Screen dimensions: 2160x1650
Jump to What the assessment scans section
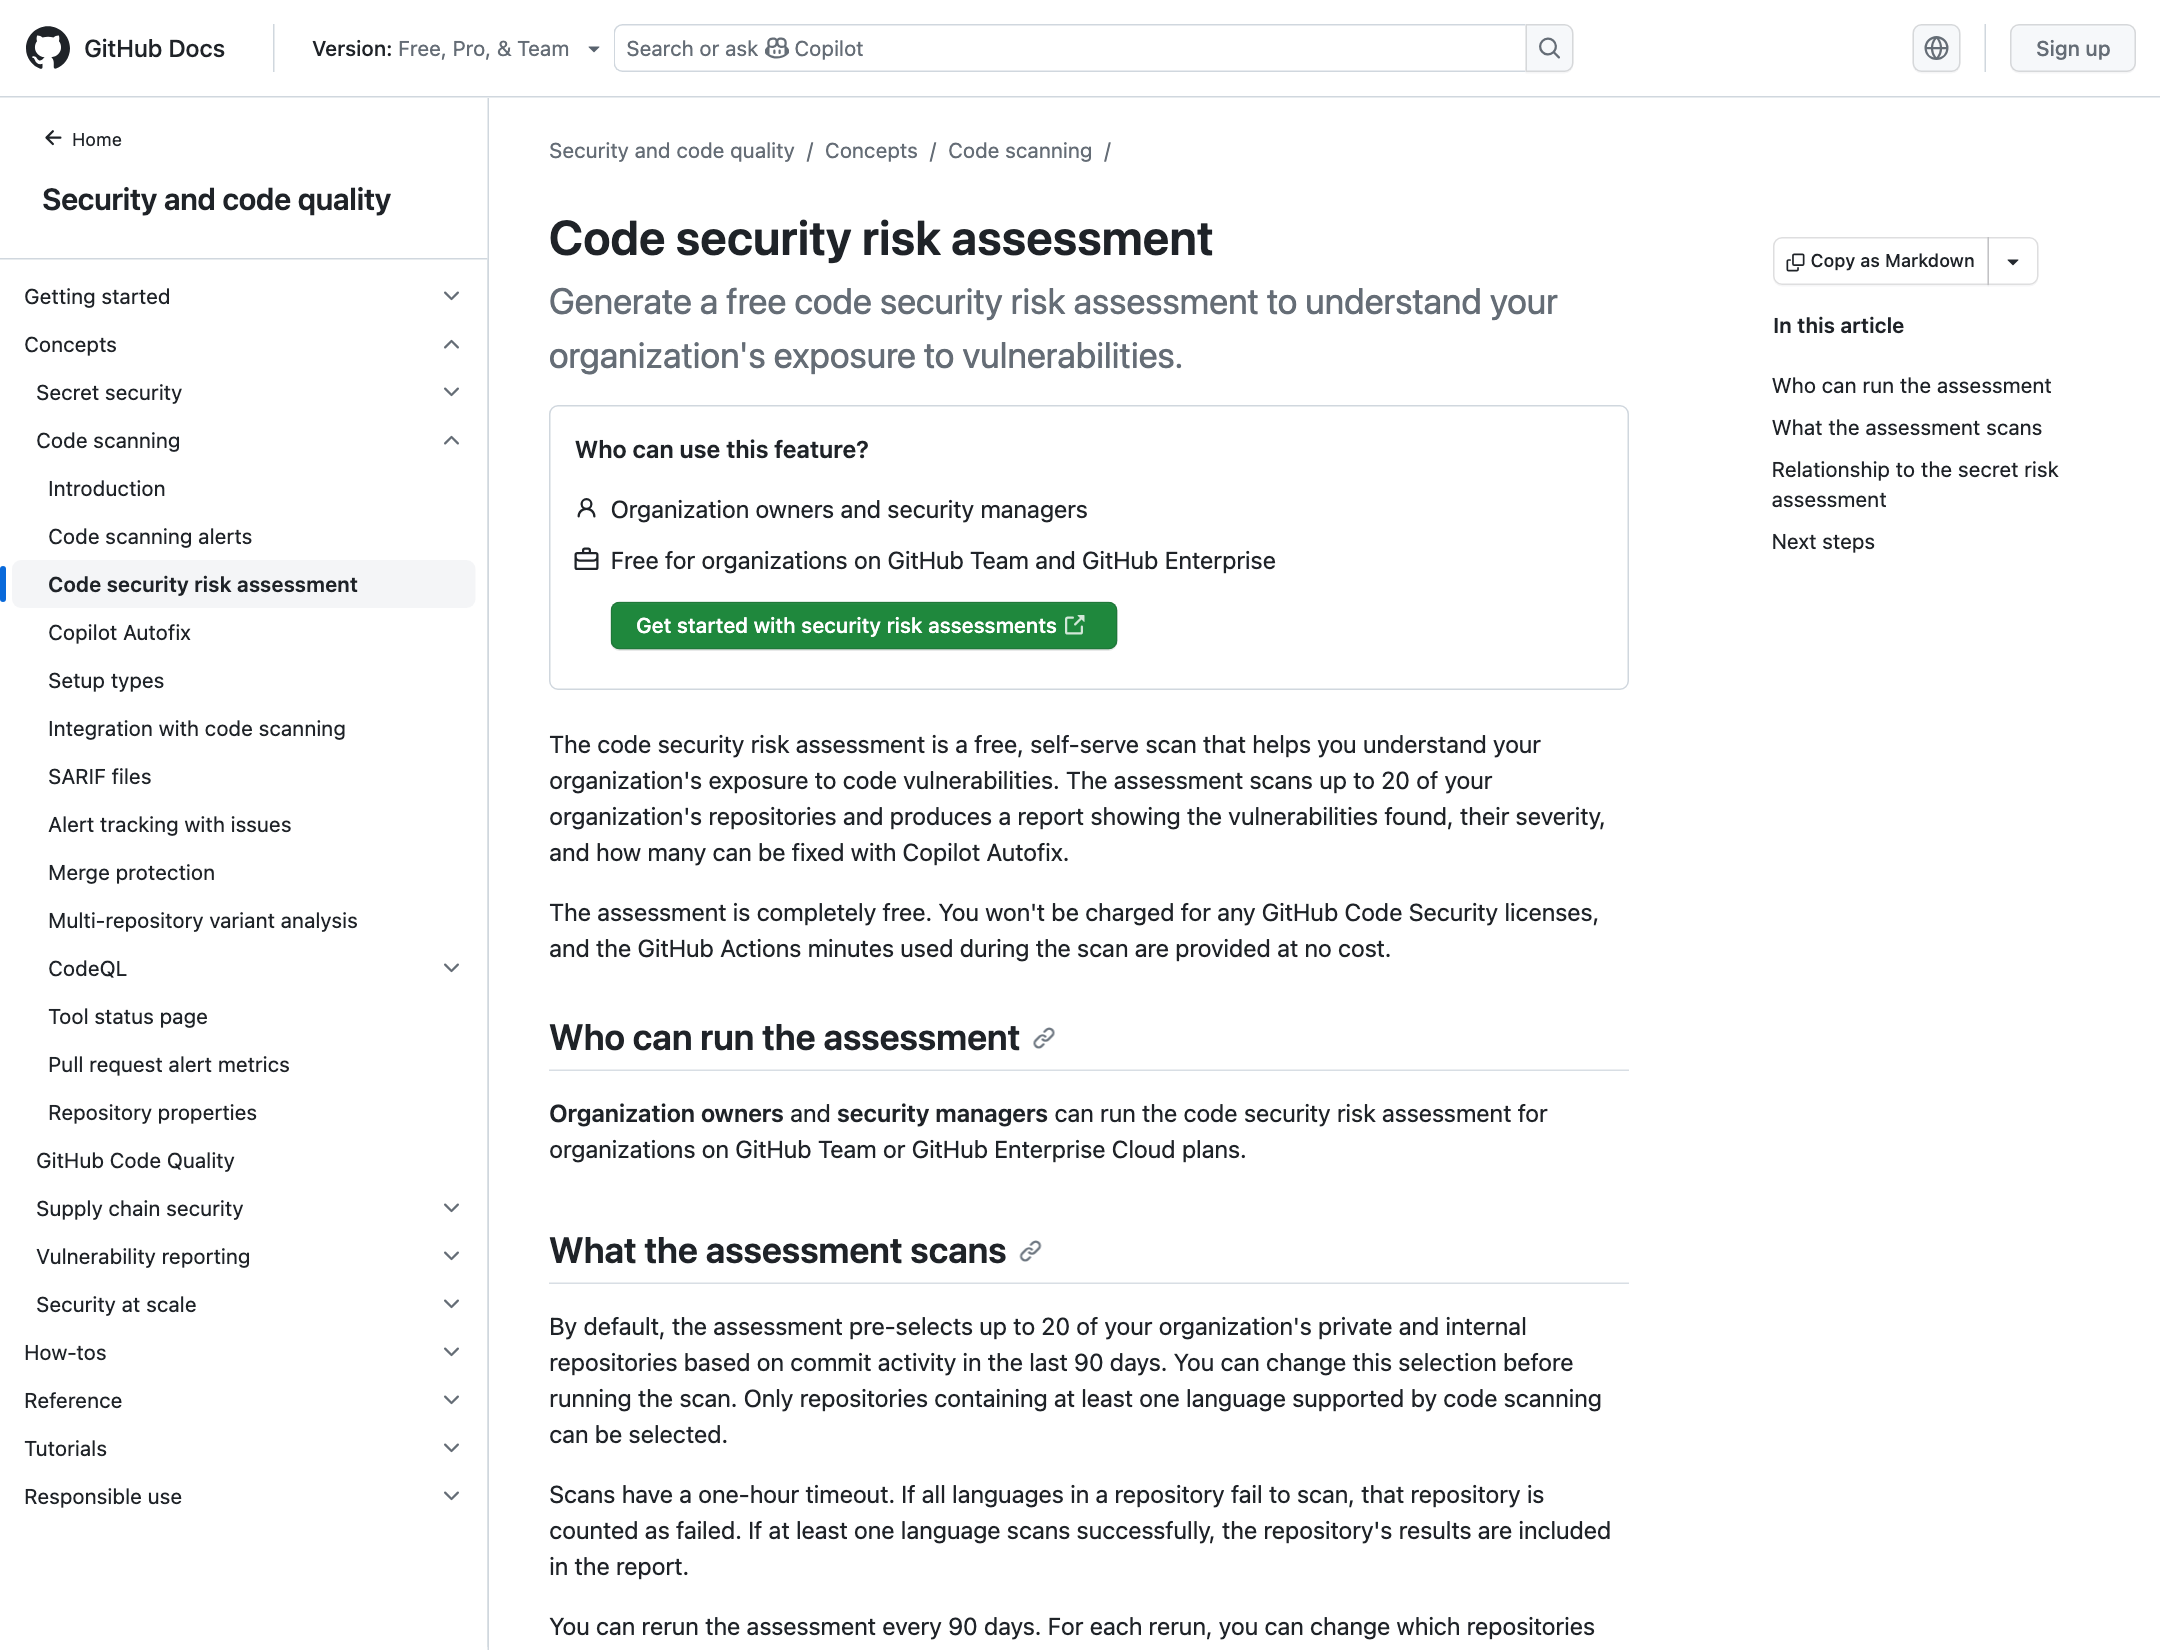(1906, 428)
